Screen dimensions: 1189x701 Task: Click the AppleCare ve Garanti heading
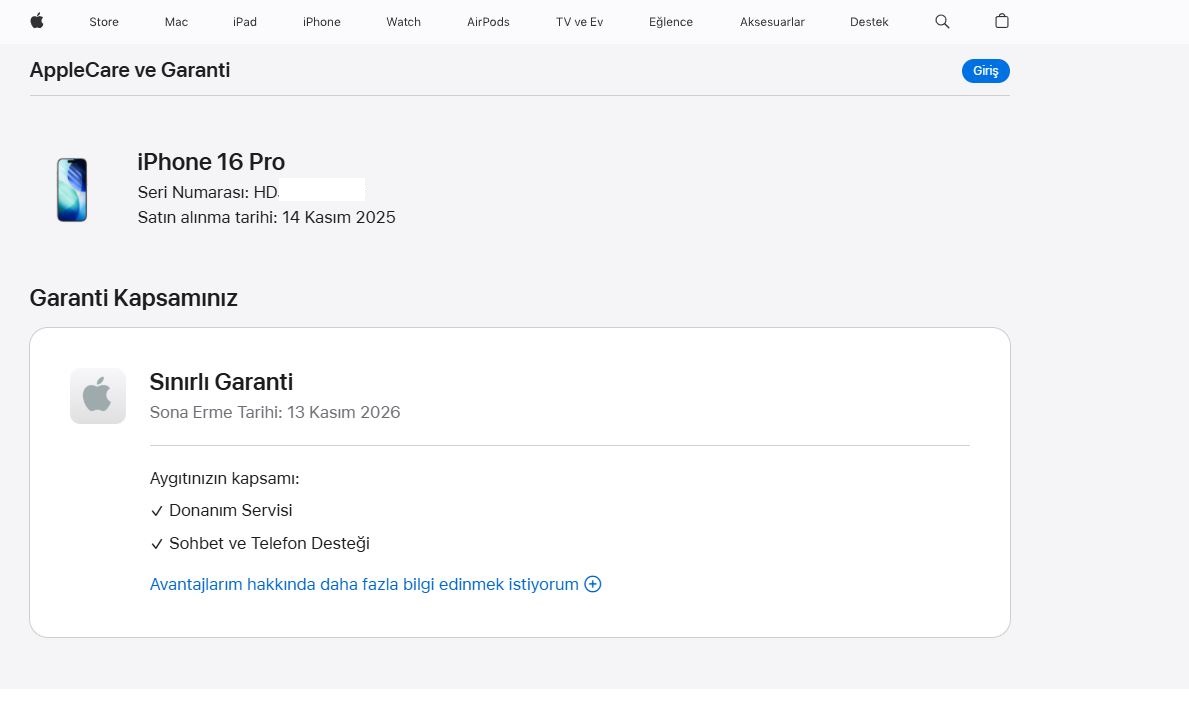click(130, 70)
